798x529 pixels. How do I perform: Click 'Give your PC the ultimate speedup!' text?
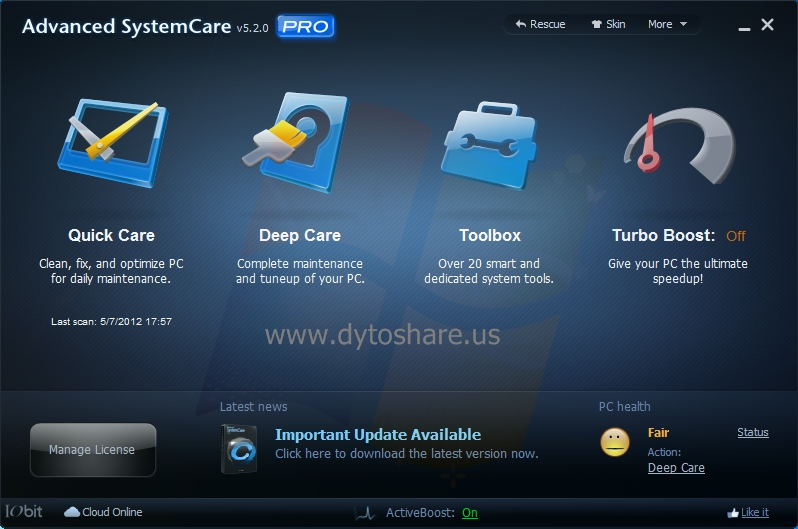678,271
